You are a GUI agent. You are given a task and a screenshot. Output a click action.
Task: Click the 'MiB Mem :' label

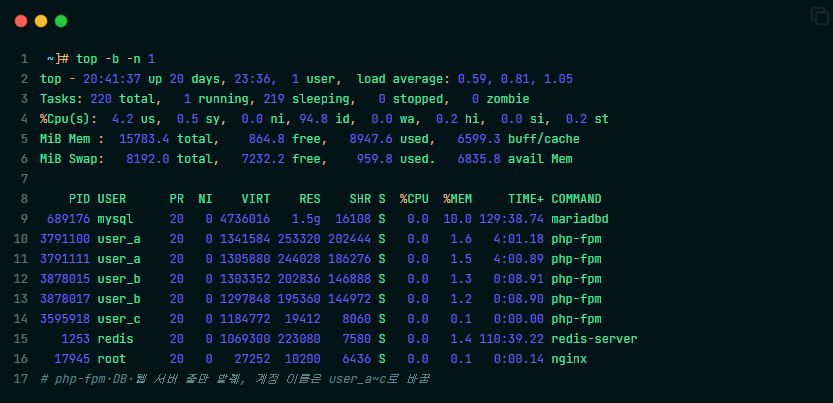(72, 139)
